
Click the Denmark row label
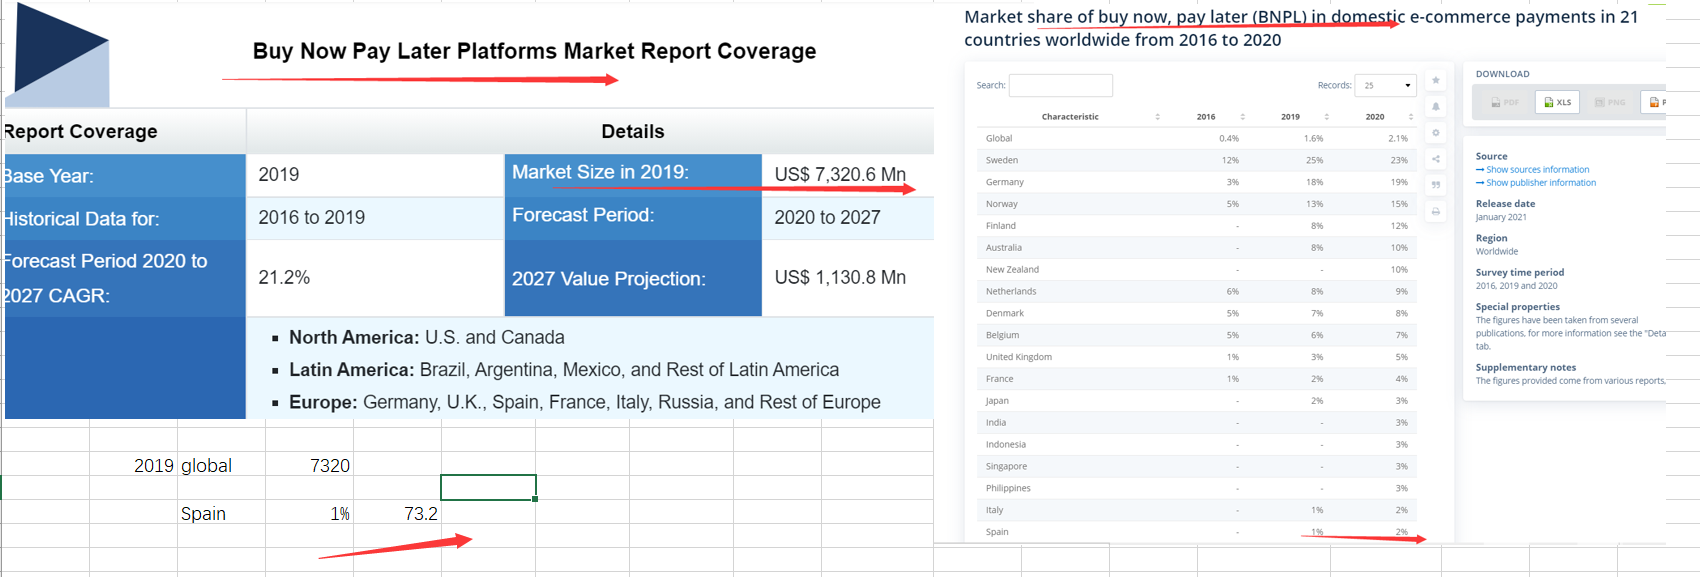[1005, 313]
